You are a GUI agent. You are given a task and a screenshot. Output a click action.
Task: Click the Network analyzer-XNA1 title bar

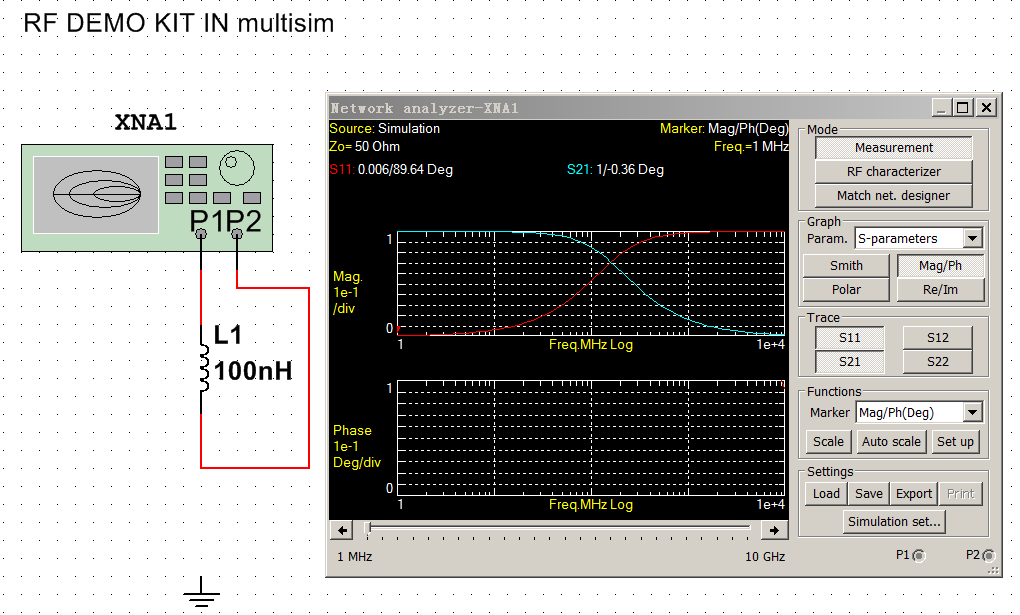628,107
